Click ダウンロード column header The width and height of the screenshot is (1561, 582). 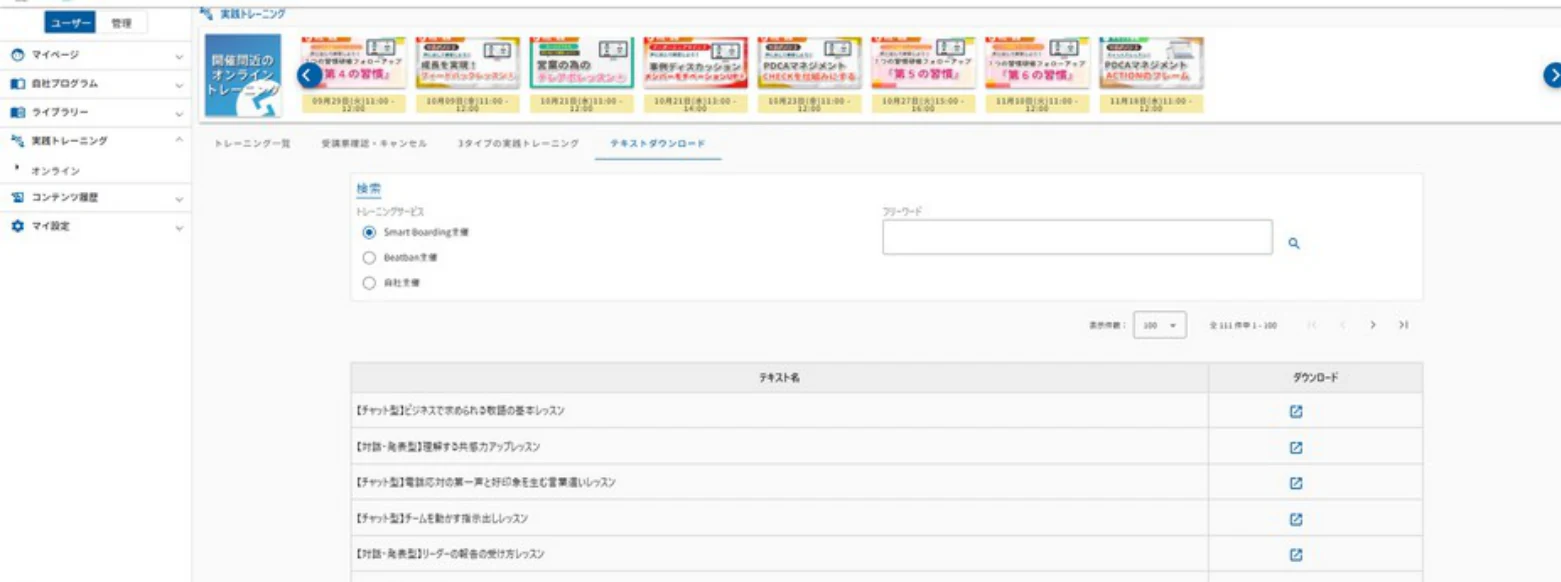coord(1316,378)
